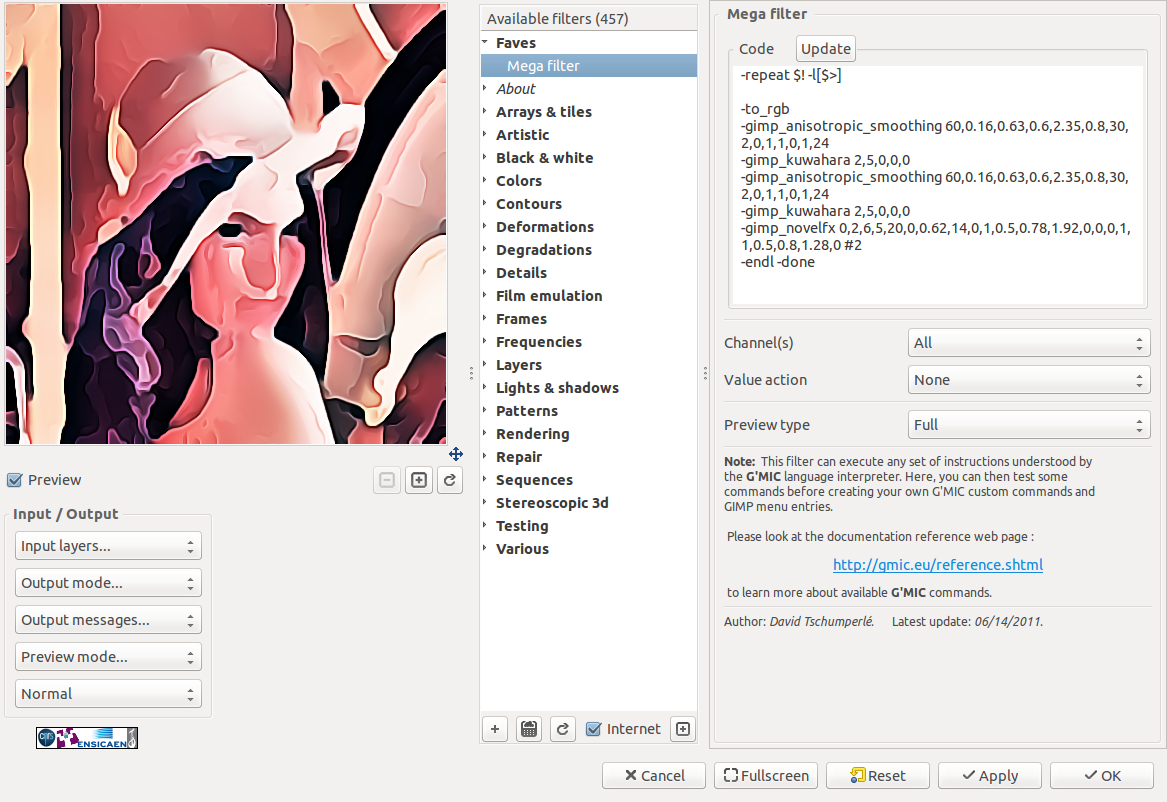
Task: Click the Cancel button
Action: 654,775
